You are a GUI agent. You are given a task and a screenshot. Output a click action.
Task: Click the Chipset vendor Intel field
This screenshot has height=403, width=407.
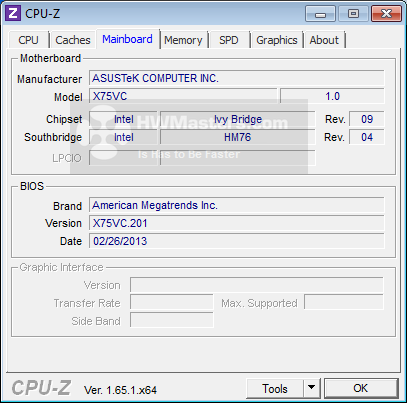[123, 119]
